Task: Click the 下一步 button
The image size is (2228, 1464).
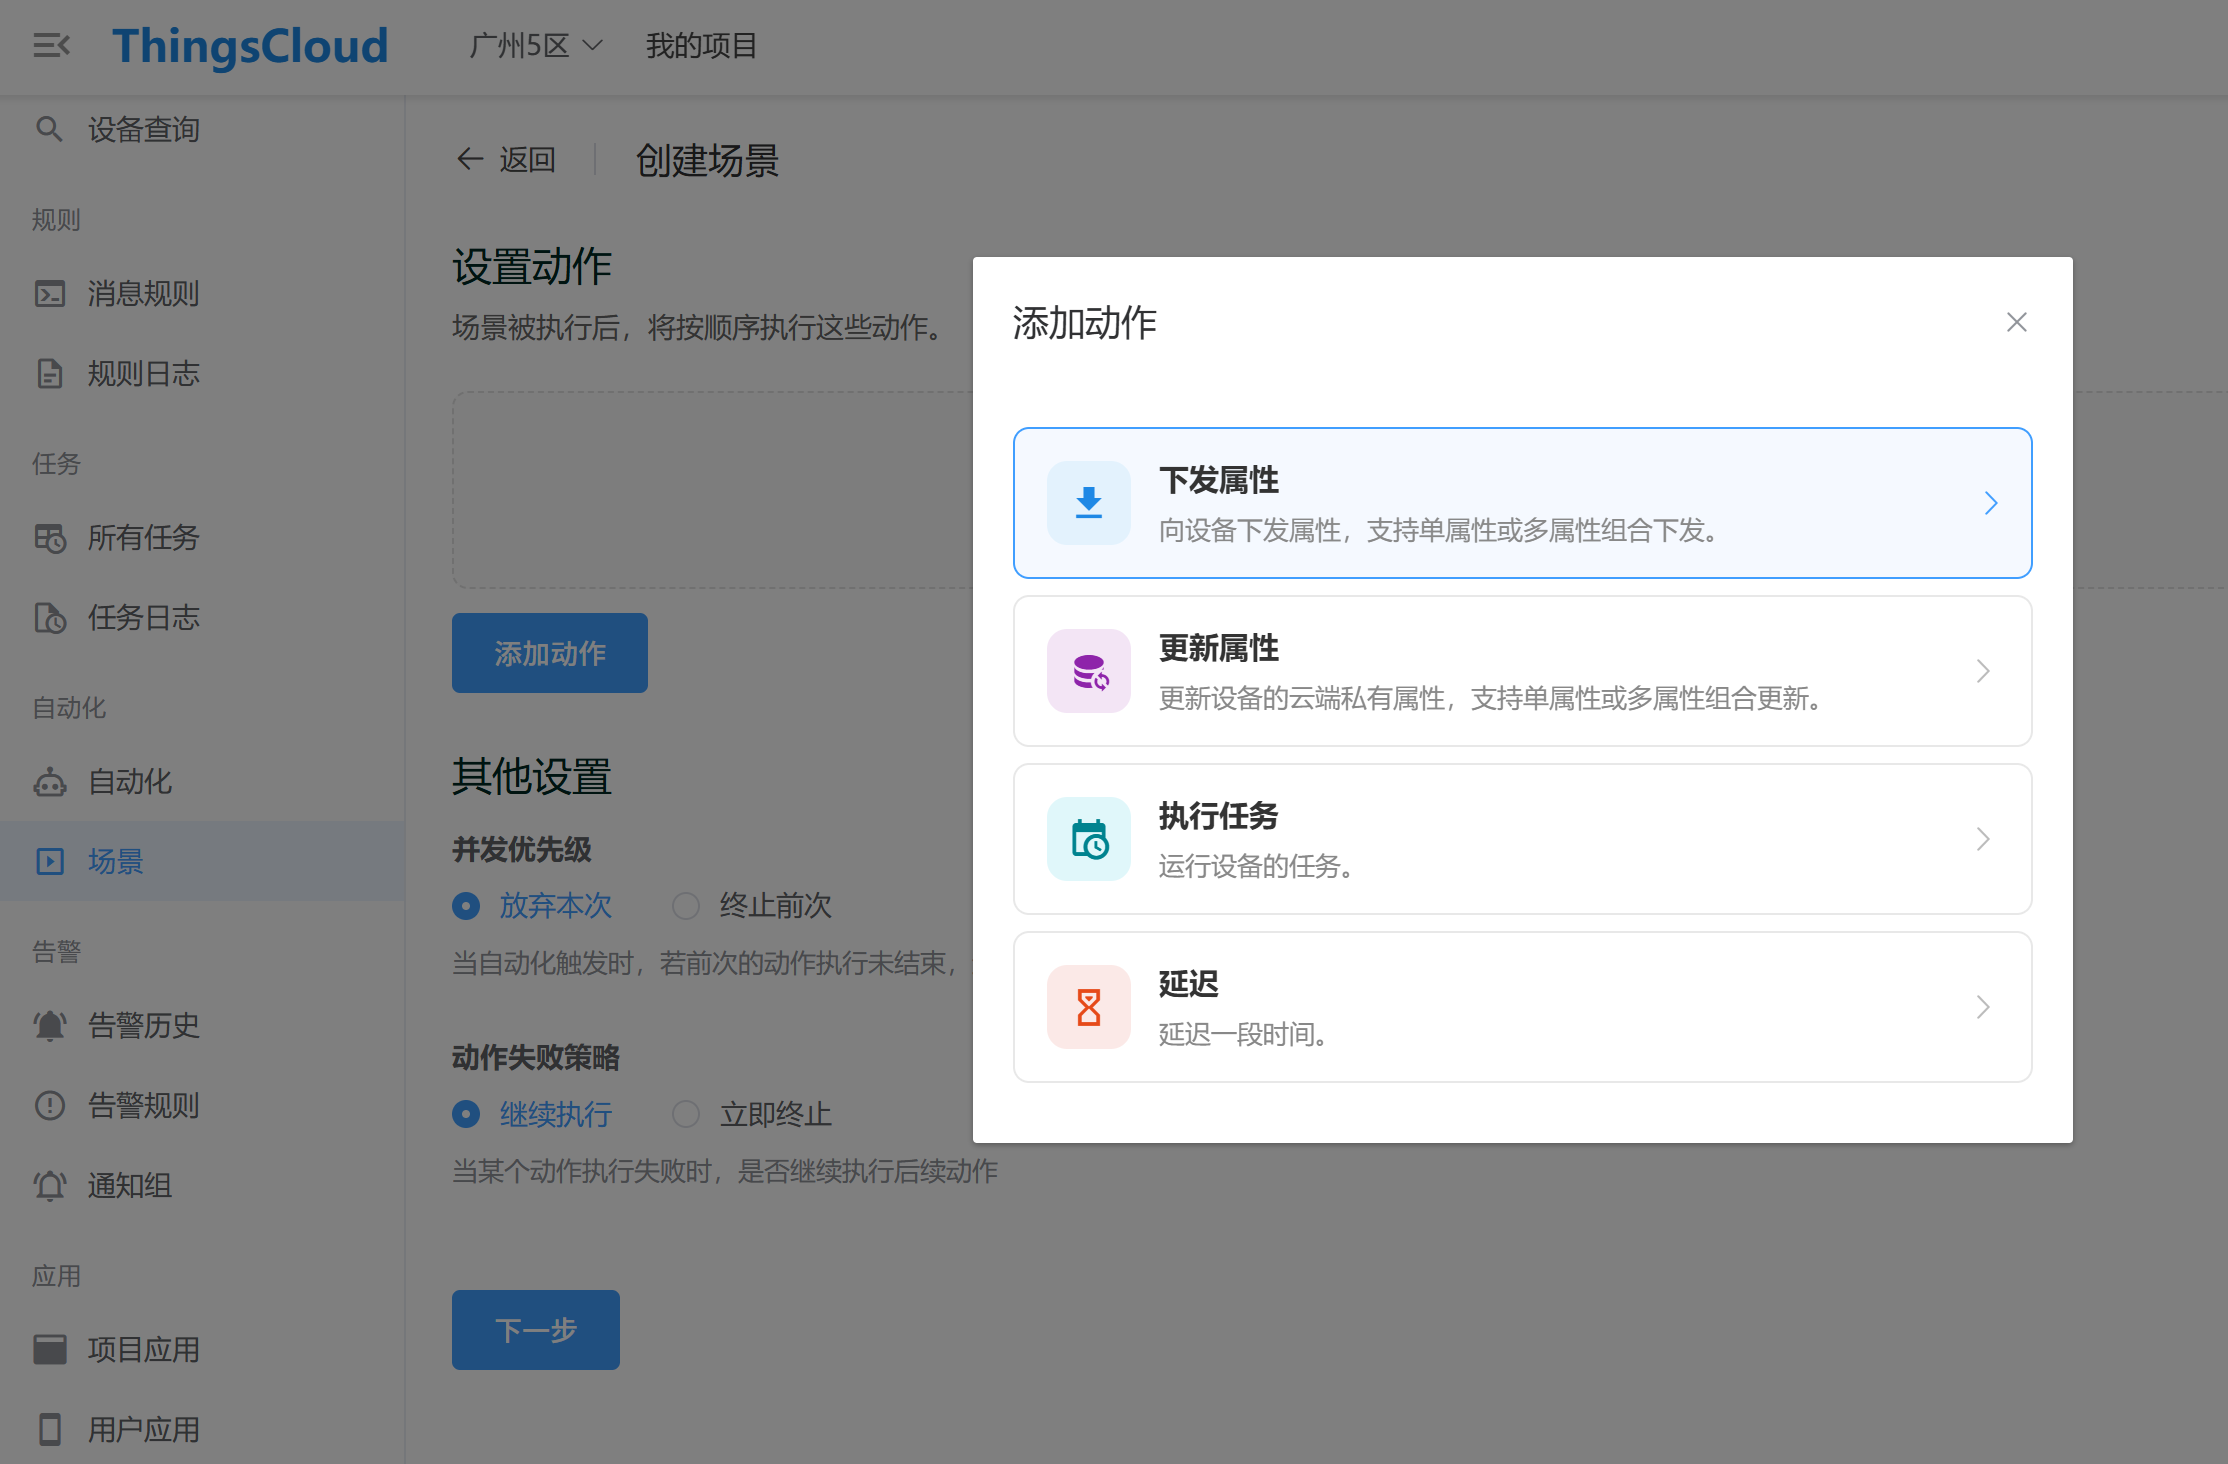Action: 535,1330
